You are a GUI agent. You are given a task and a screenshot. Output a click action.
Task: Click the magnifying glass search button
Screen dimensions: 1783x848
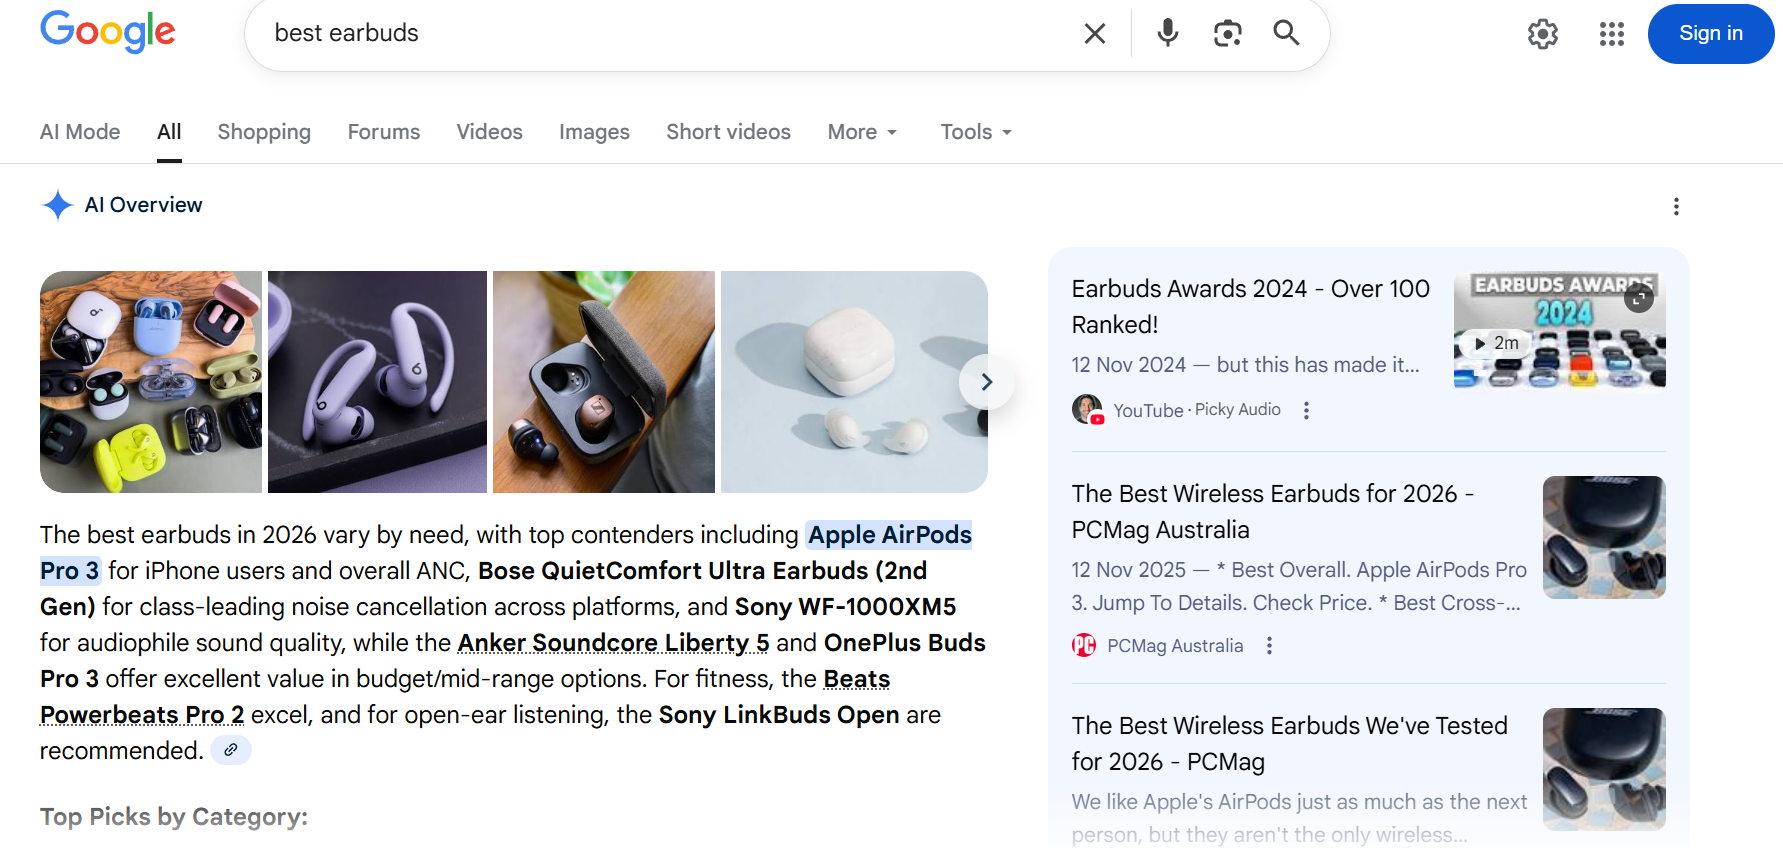point(1286,33)
